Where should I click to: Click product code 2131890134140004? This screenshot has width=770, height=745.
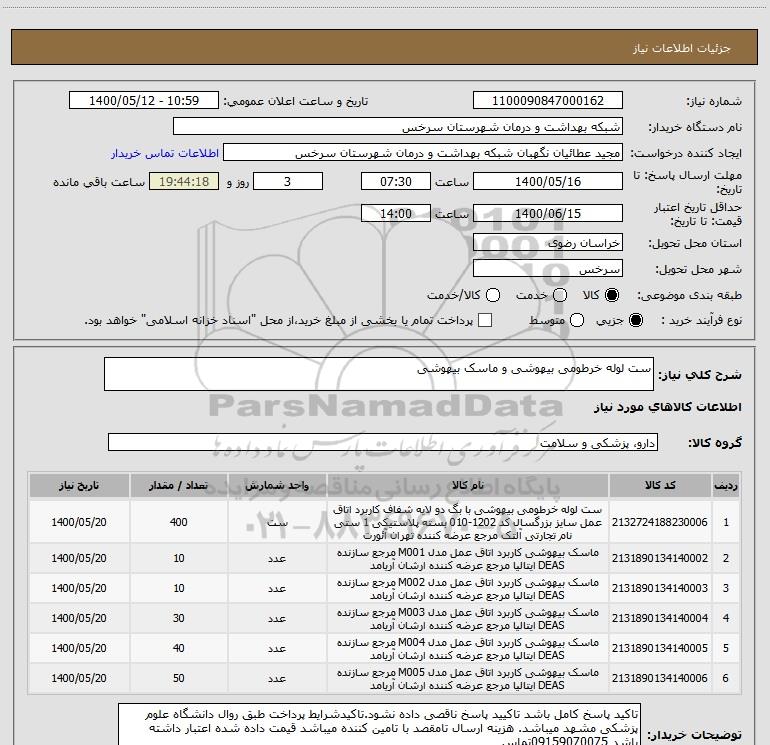pos(660,618)
